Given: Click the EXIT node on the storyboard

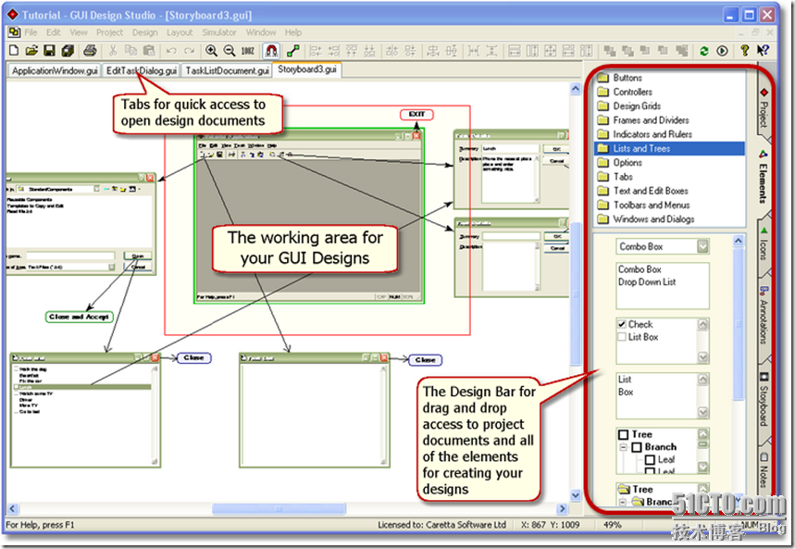Looking at the screenshot, I should coord(417,114).
